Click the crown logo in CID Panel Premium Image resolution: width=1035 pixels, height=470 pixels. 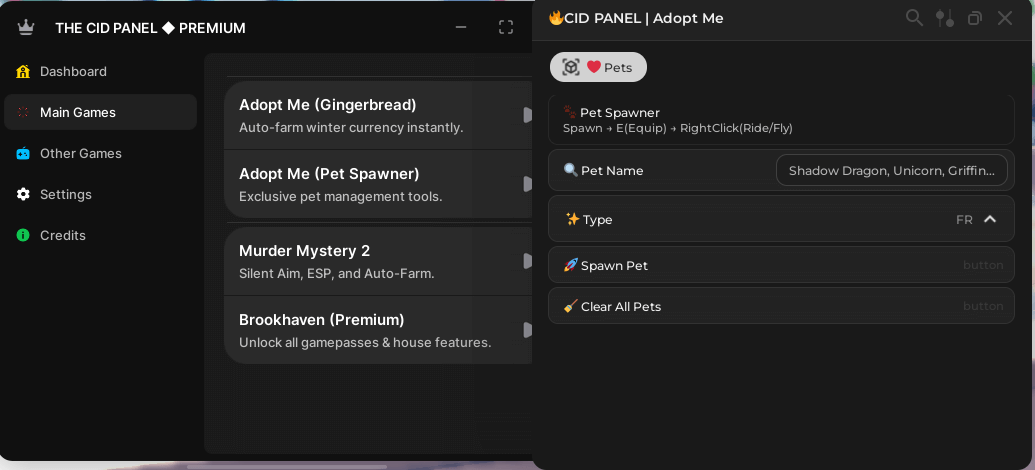(25, 27)
